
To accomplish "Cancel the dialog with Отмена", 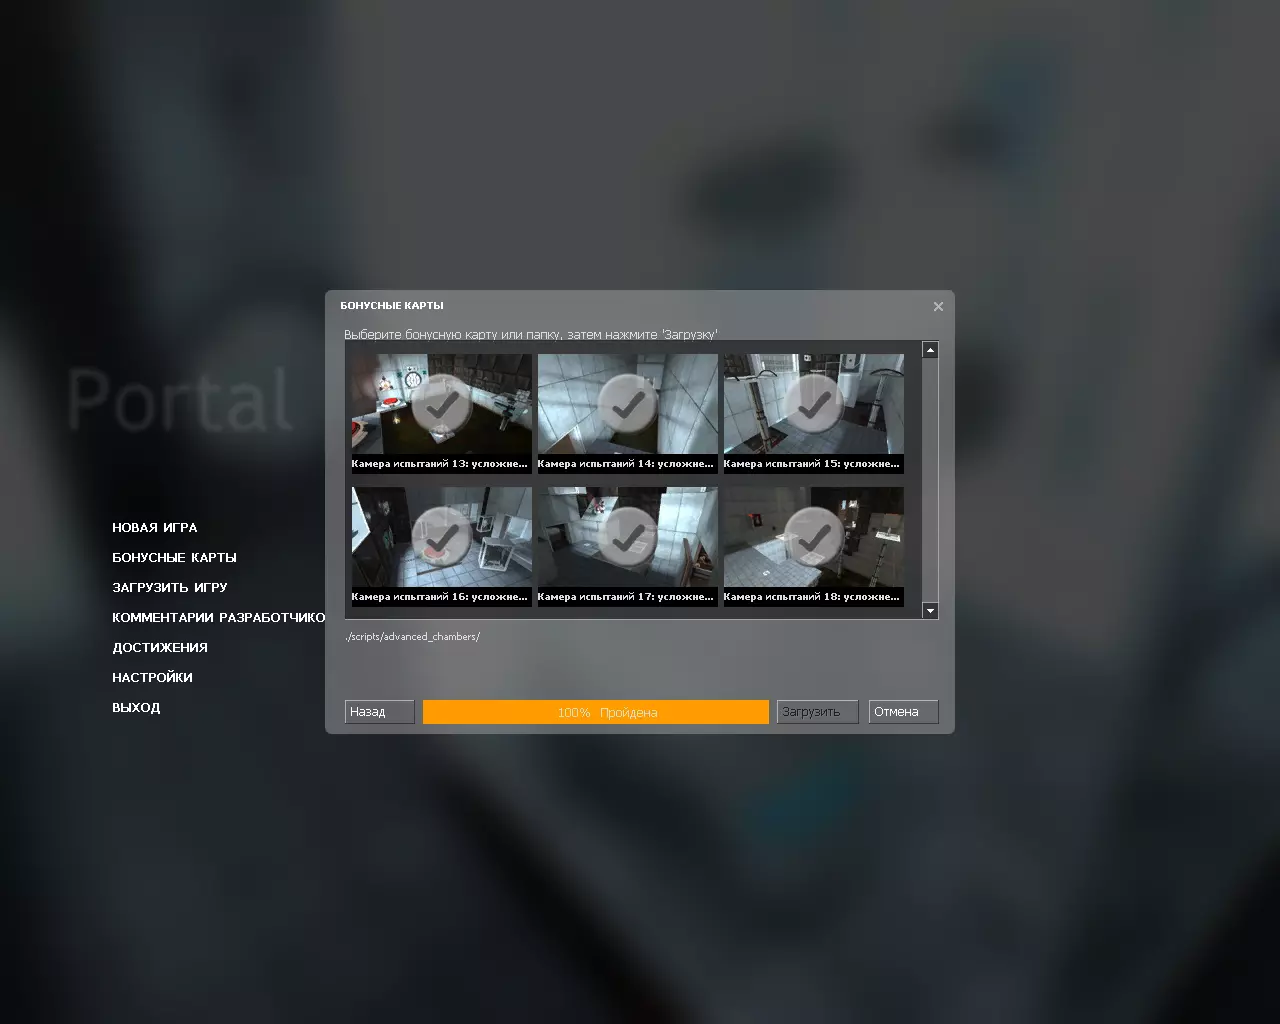I will tap(904, 712).
